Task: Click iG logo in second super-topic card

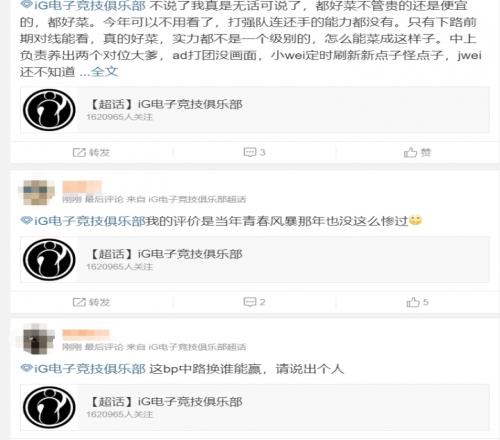Action: [x=49, y=260]
